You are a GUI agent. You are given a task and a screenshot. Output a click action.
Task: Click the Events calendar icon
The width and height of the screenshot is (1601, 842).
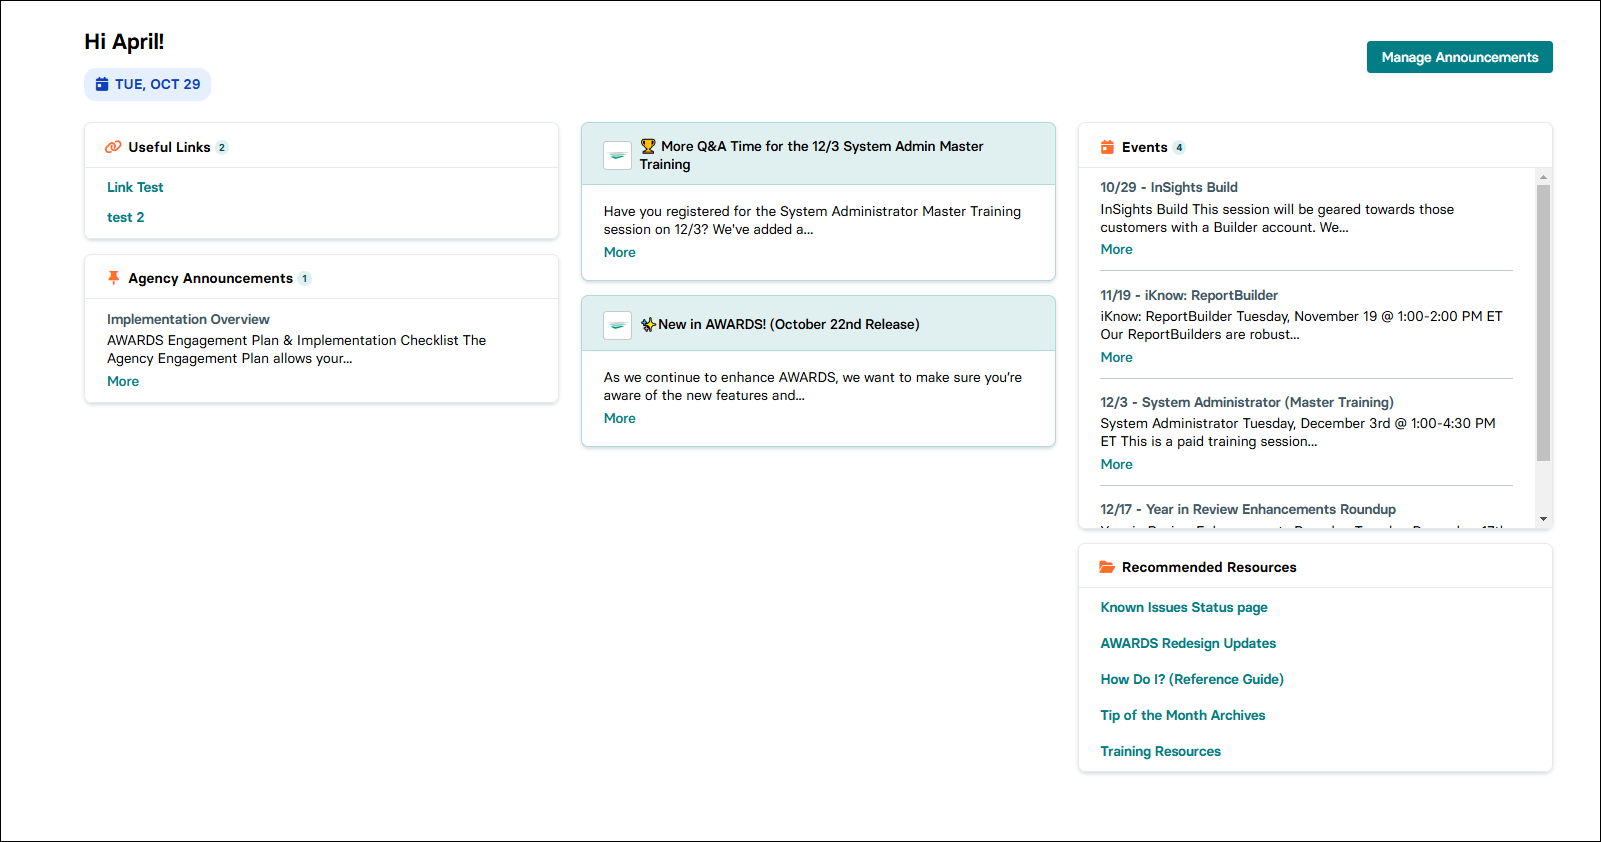(x=1107, y=147)
